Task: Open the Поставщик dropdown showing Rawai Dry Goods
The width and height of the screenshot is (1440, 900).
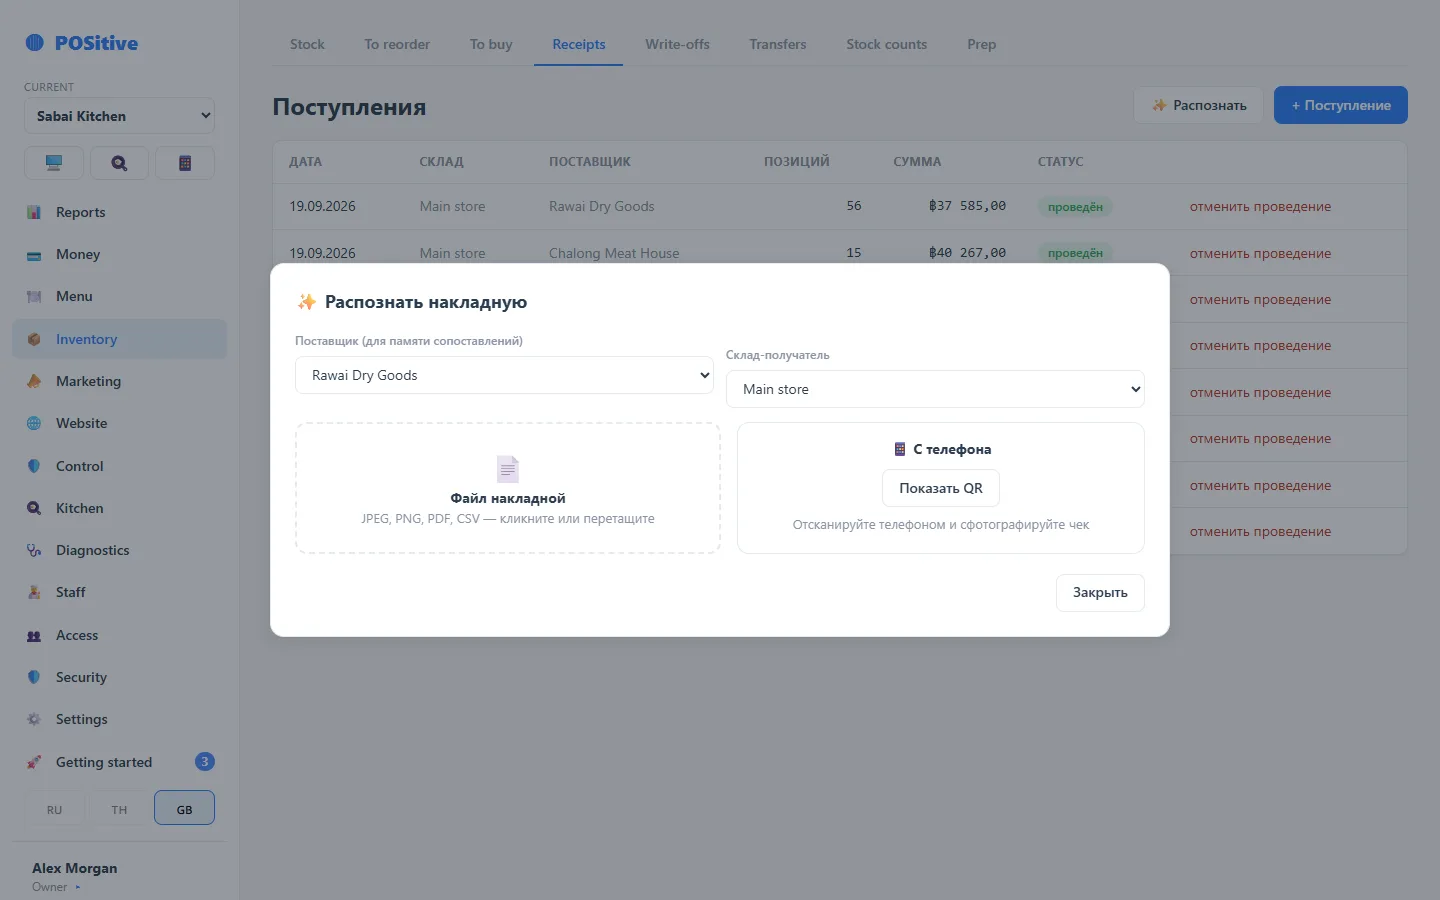Action: coord(504,375)
